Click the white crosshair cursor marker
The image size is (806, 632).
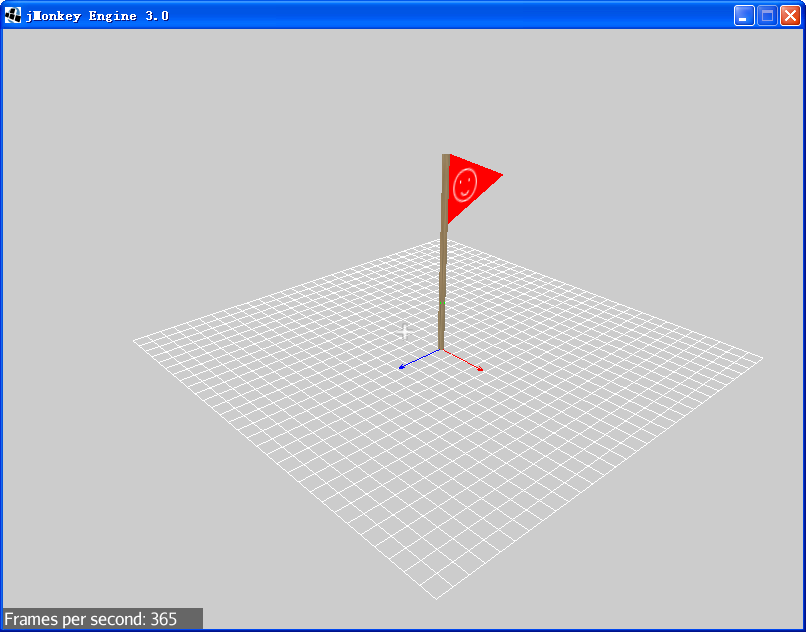click(405, 333)
